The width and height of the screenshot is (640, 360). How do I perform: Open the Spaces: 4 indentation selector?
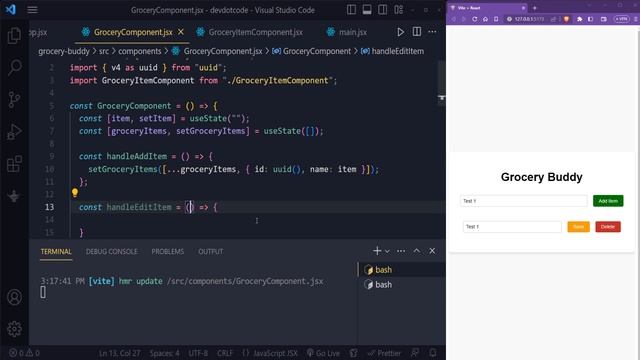click(164, 353)
